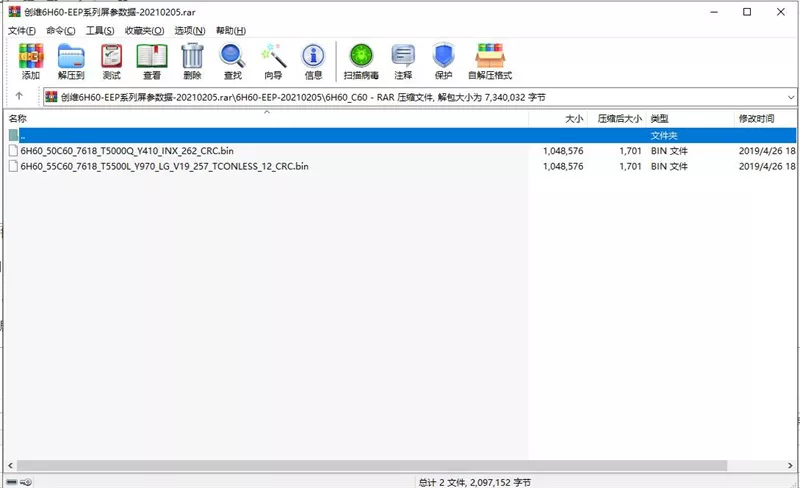Select file 6H60_55C60_7618_T5500L_Y970_LG_V19_257_TCONLESS_12_CRC.bin

(164, 166)
